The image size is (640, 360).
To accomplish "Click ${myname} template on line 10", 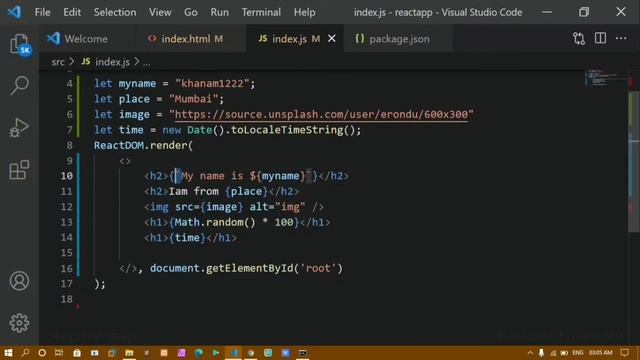I will (277, 176).
